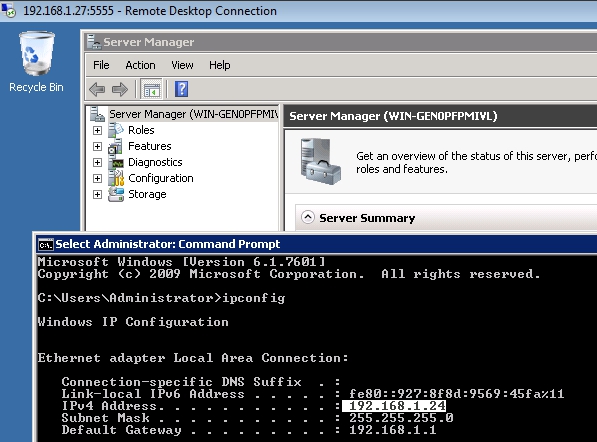Screen dimensions: 597x442
Task: Click the Copyright 2009 Microsoft Corporation line
Action: click(289, 274)
